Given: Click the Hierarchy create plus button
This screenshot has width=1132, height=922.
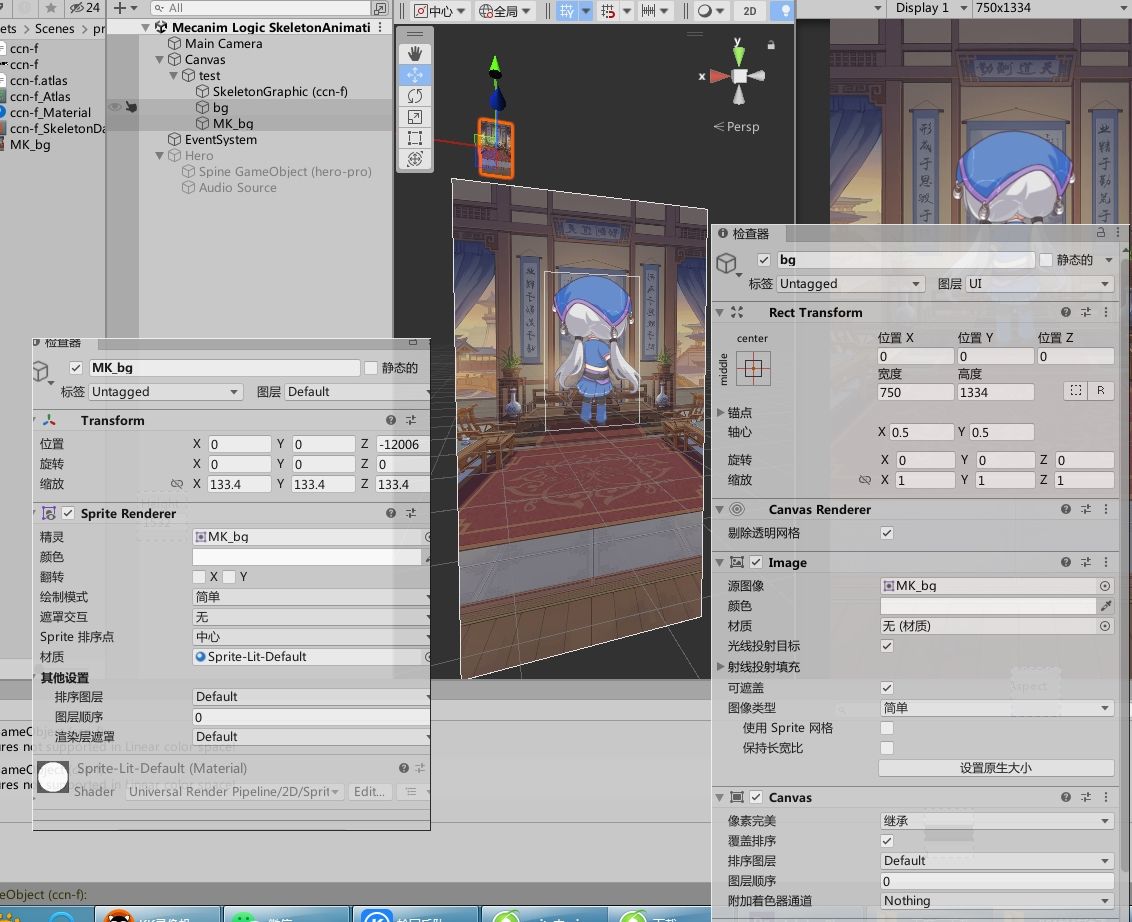Looking at the screenshot, I should click(120, 8).
